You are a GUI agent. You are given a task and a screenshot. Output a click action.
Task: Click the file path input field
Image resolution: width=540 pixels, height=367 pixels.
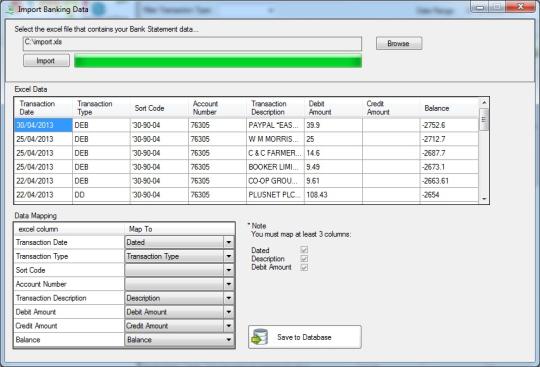tap(193, 44)
